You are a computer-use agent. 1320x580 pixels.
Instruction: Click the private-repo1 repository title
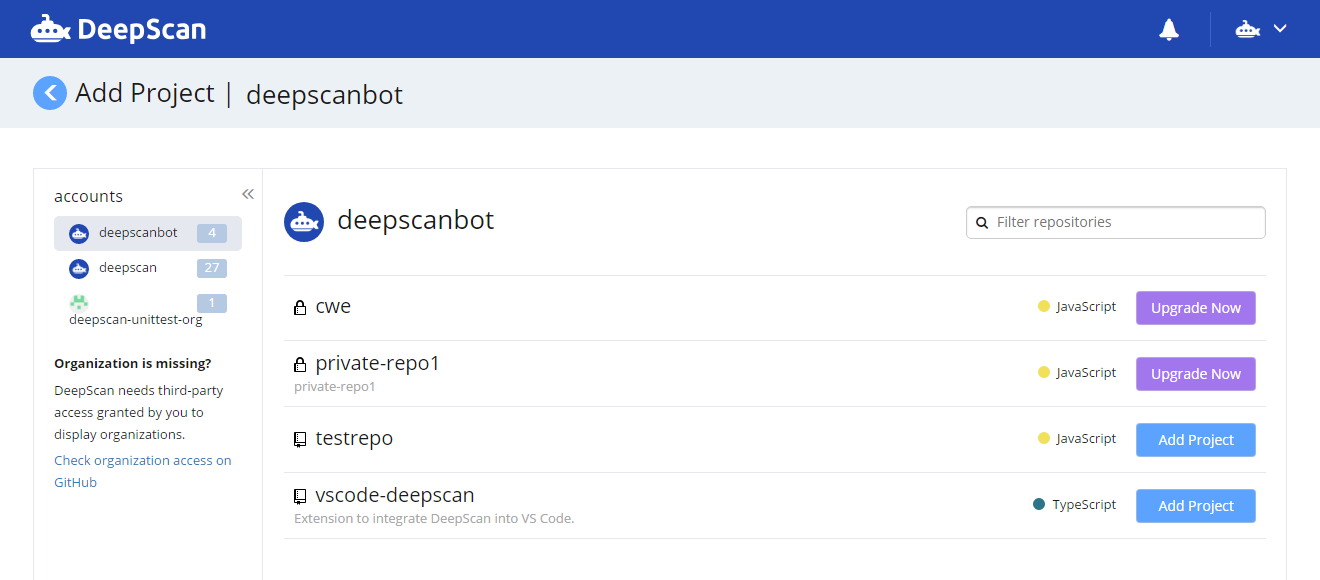click(377, 363)
